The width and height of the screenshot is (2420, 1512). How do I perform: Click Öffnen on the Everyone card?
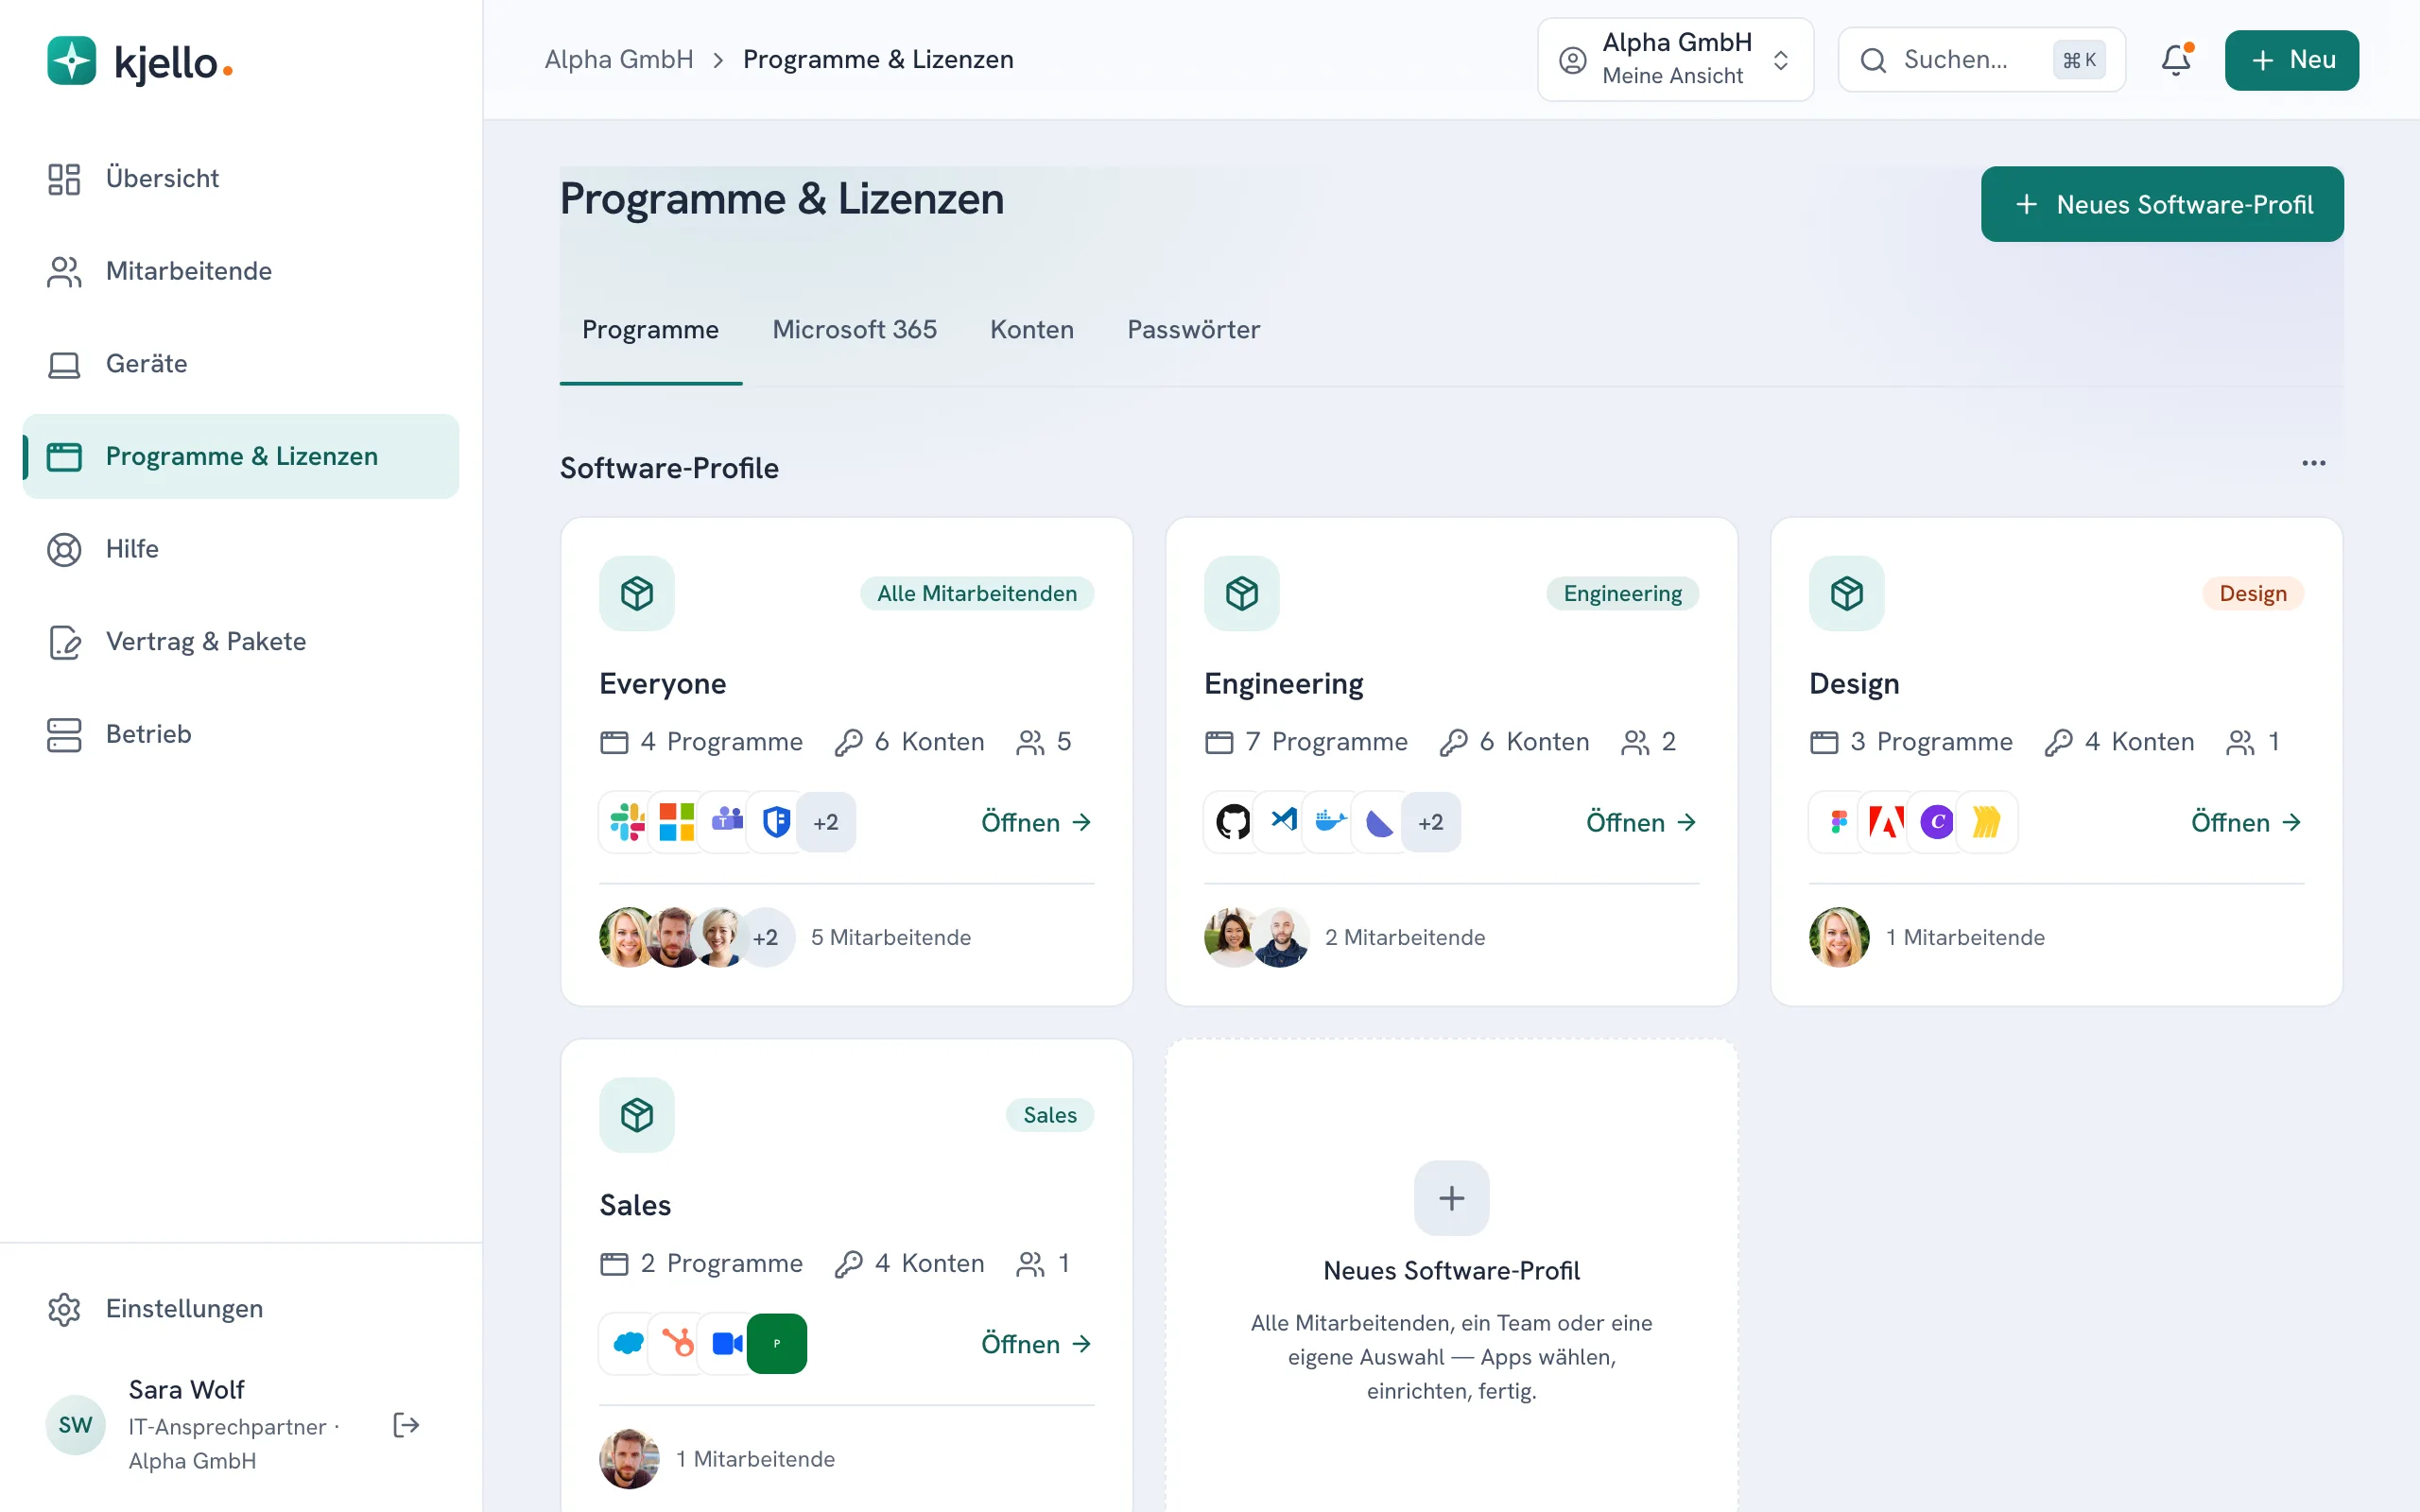(x=1036, y=822)
